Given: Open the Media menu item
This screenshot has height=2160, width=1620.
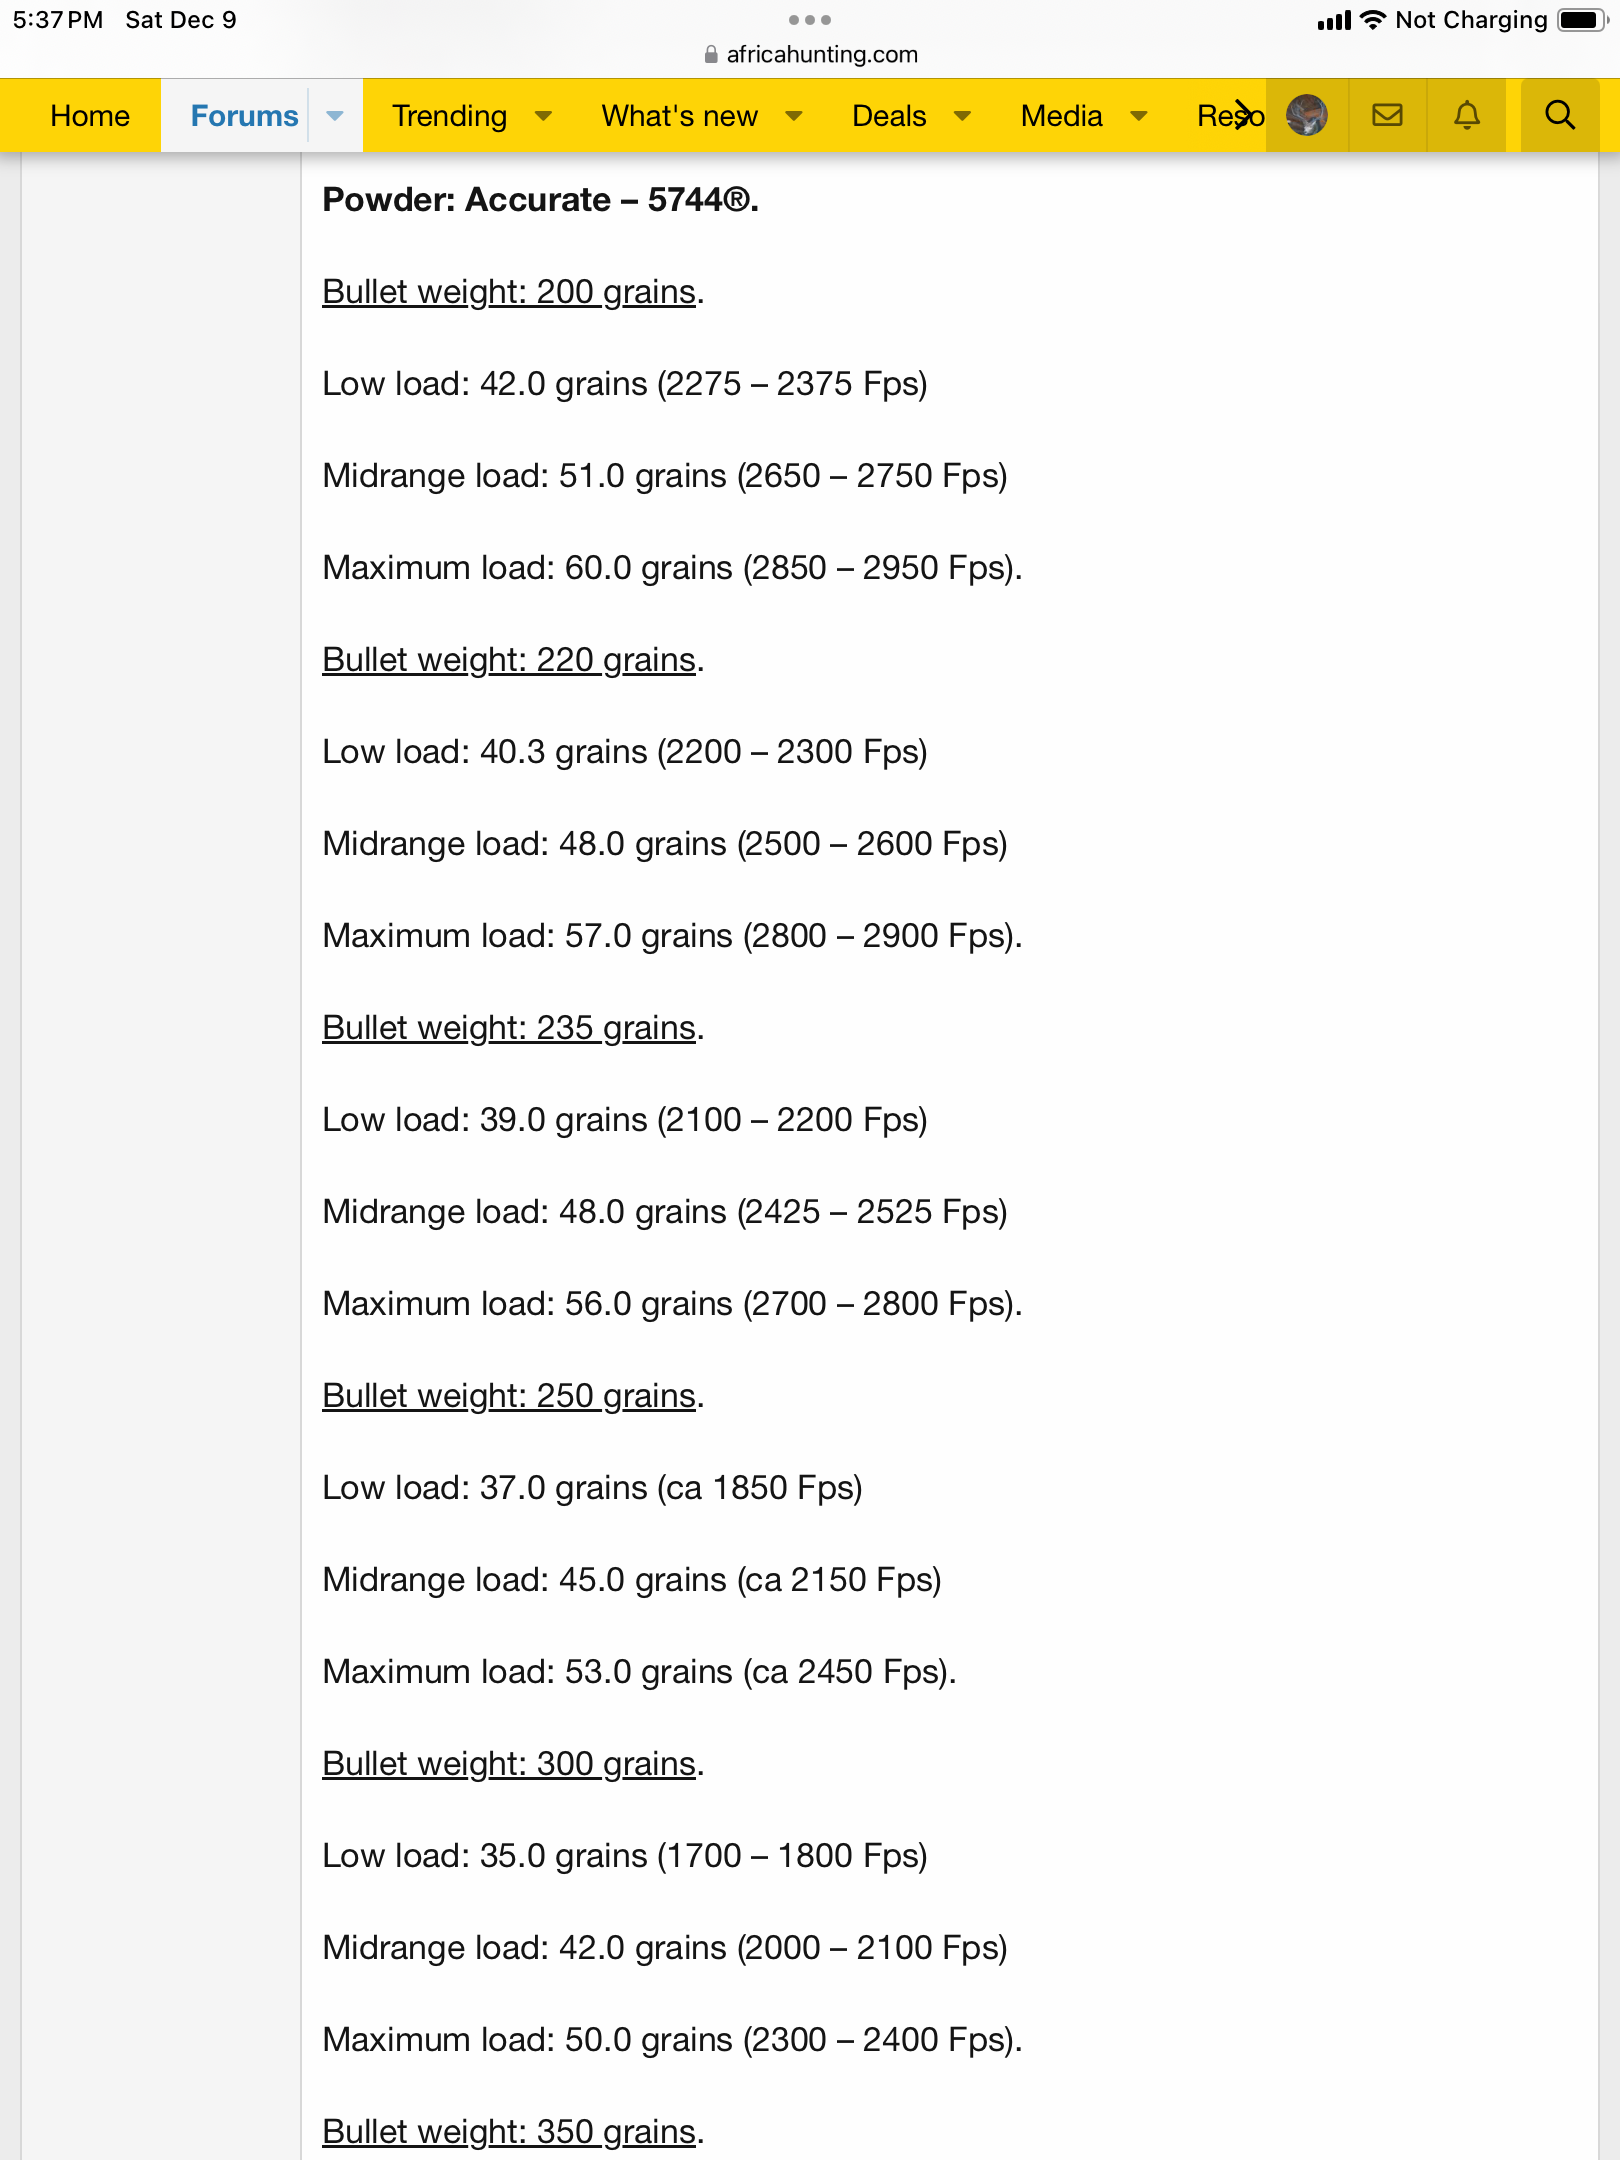Looking at the screenshot, I should 1062,116.
